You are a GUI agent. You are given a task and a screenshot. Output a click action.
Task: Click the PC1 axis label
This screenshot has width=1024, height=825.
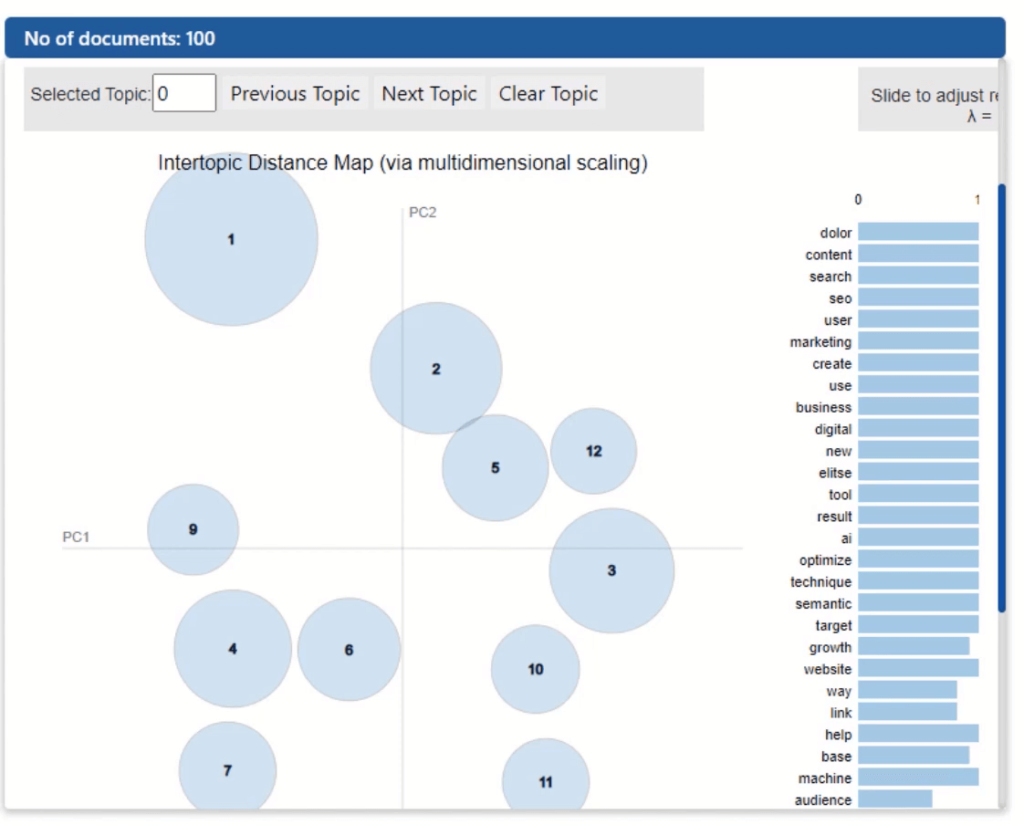click(76, 536)
